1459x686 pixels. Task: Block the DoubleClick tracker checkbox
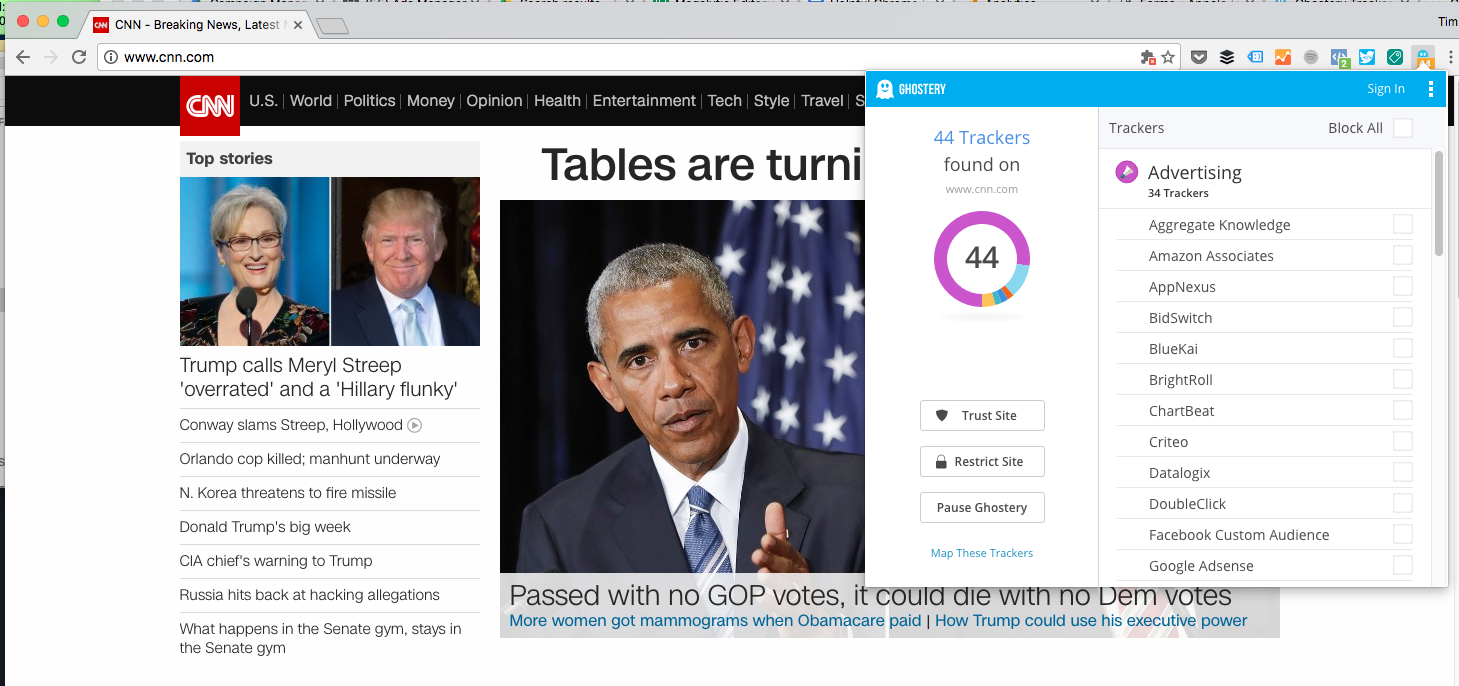pyautogui.click(x=1403, y=503)
